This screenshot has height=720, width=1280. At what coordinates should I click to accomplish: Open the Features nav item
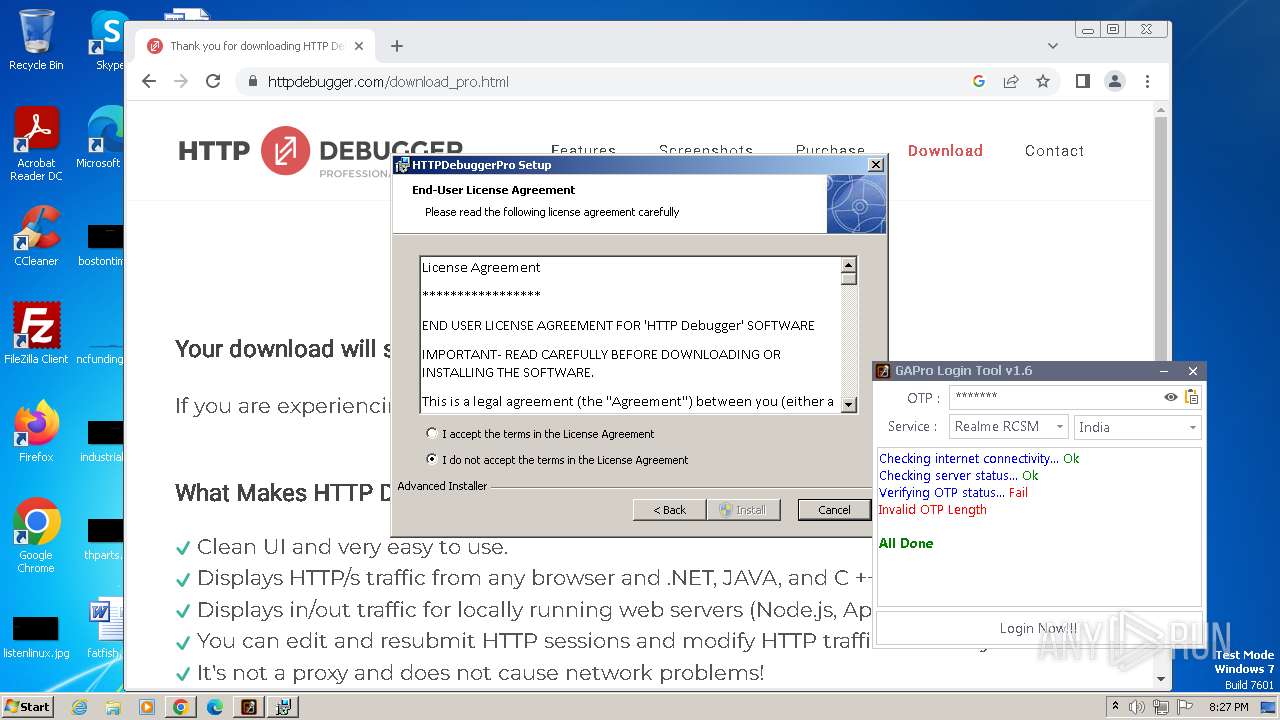[583, 151]
